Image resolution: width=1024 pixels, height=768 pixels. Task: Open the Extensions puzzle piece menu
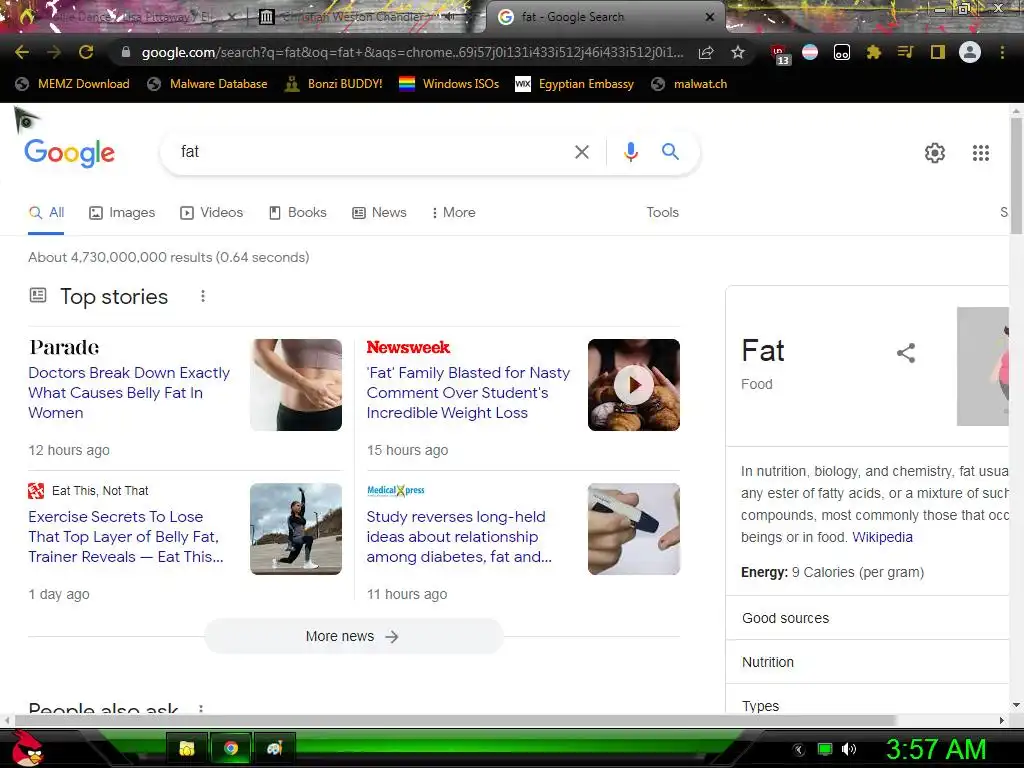tap(874, 52)
